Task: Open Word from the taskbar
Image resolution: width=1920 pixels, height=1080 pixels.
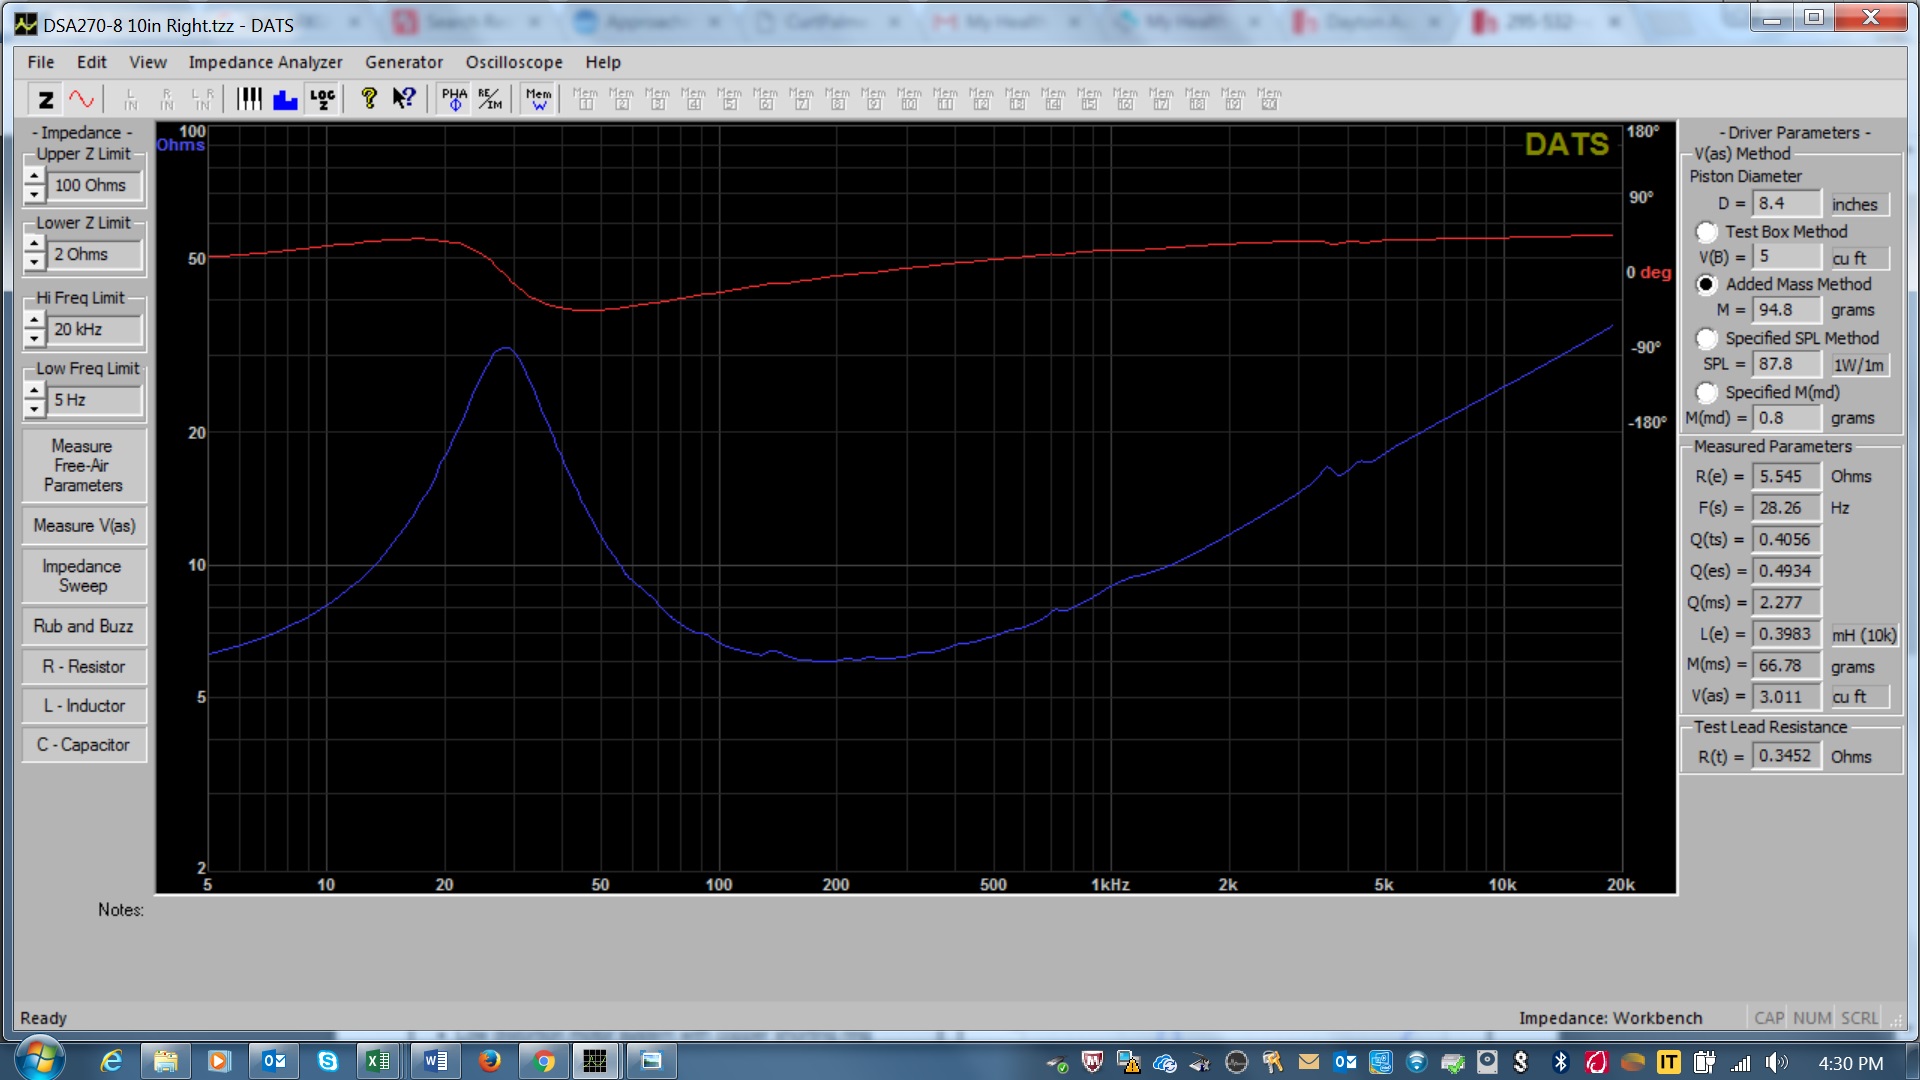Action: click(435, 1061)
